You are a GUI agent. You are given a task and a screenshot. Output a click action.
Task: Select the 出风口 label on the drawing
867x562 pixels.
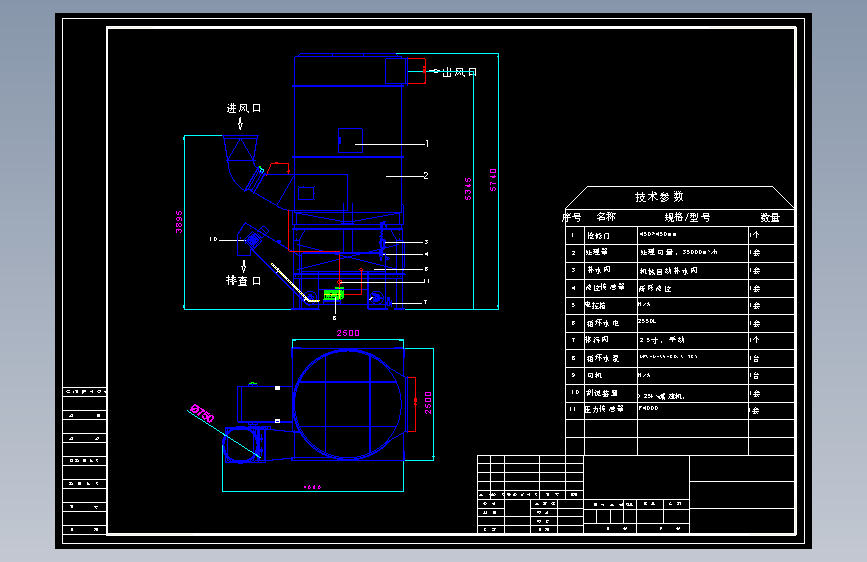[459, 72]
